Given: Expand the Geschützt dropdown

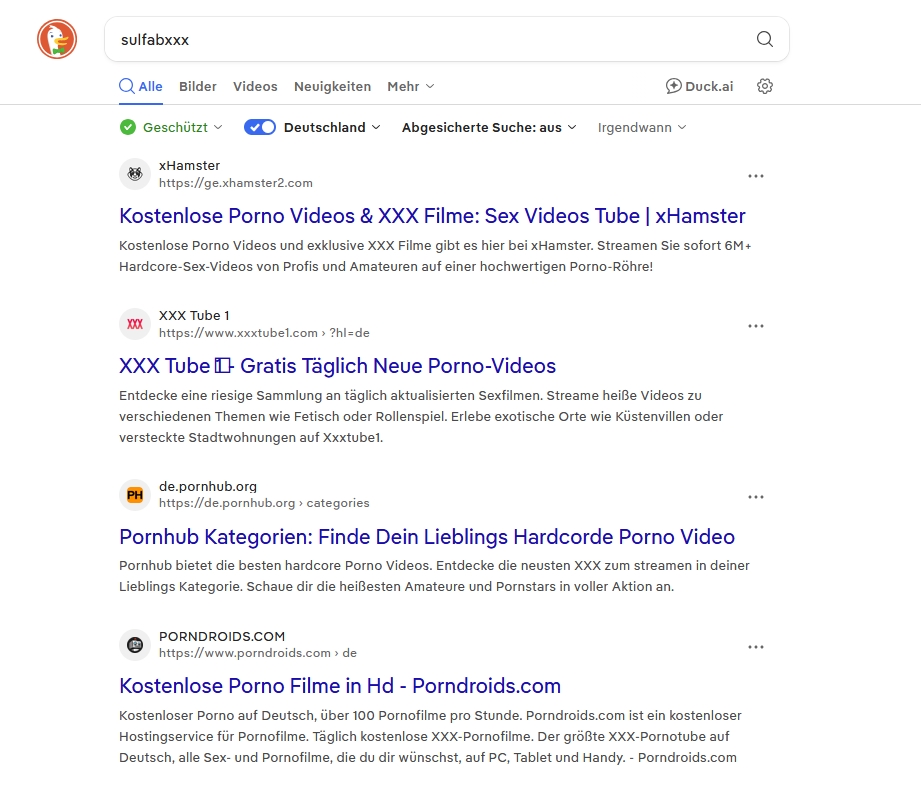Looking at the screenshot, I should [x=182, y=127].
